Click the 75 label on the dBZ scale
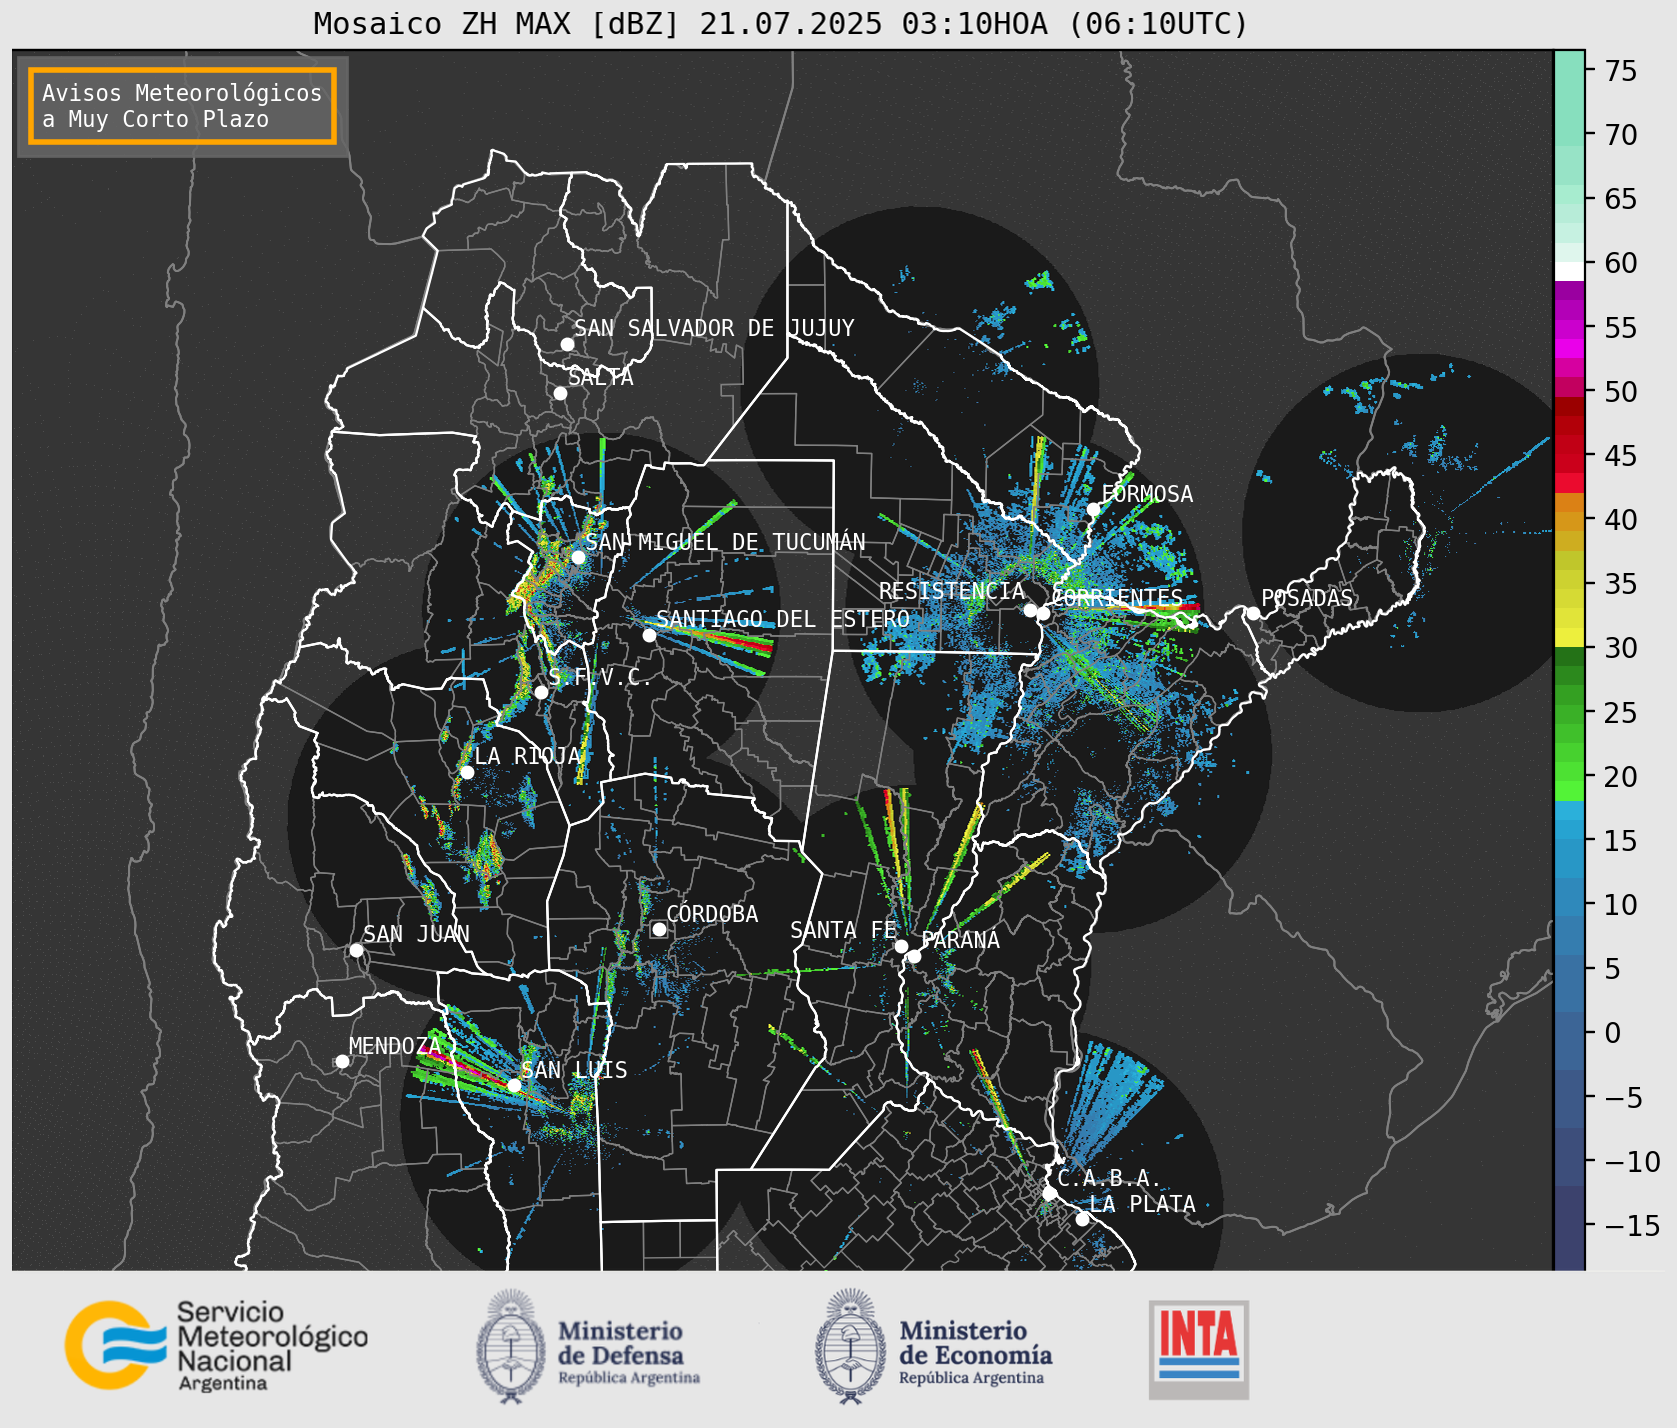The image size is (1677, 1428). point(1621,71)
